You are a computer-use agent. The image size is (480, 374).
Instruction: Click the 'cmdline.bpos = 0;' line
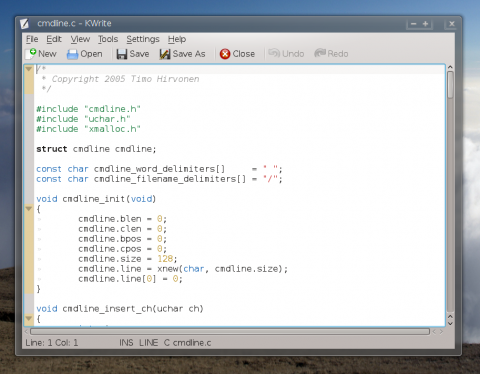(x=122, y=239)
